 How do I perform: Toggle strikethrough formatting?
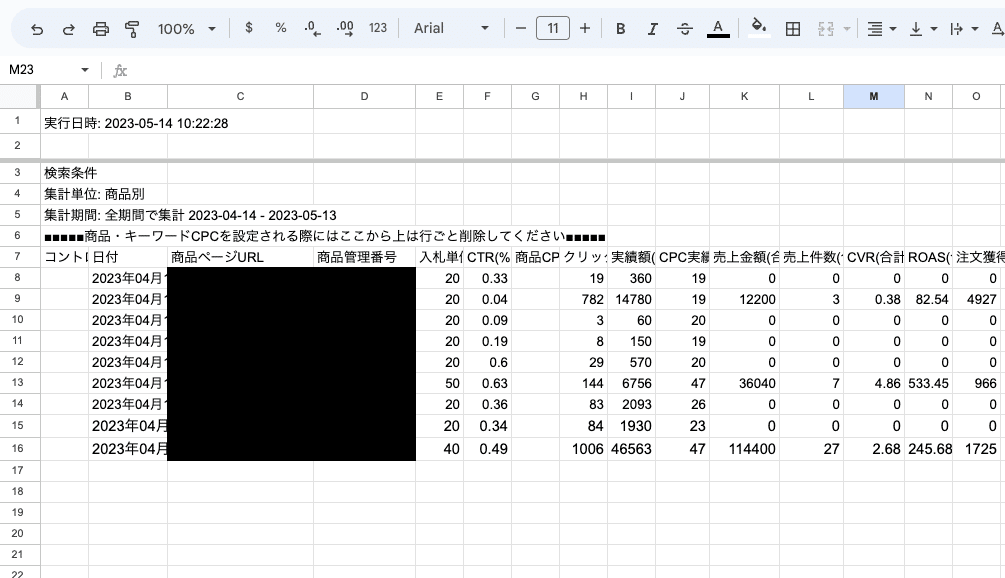point(685,29)
